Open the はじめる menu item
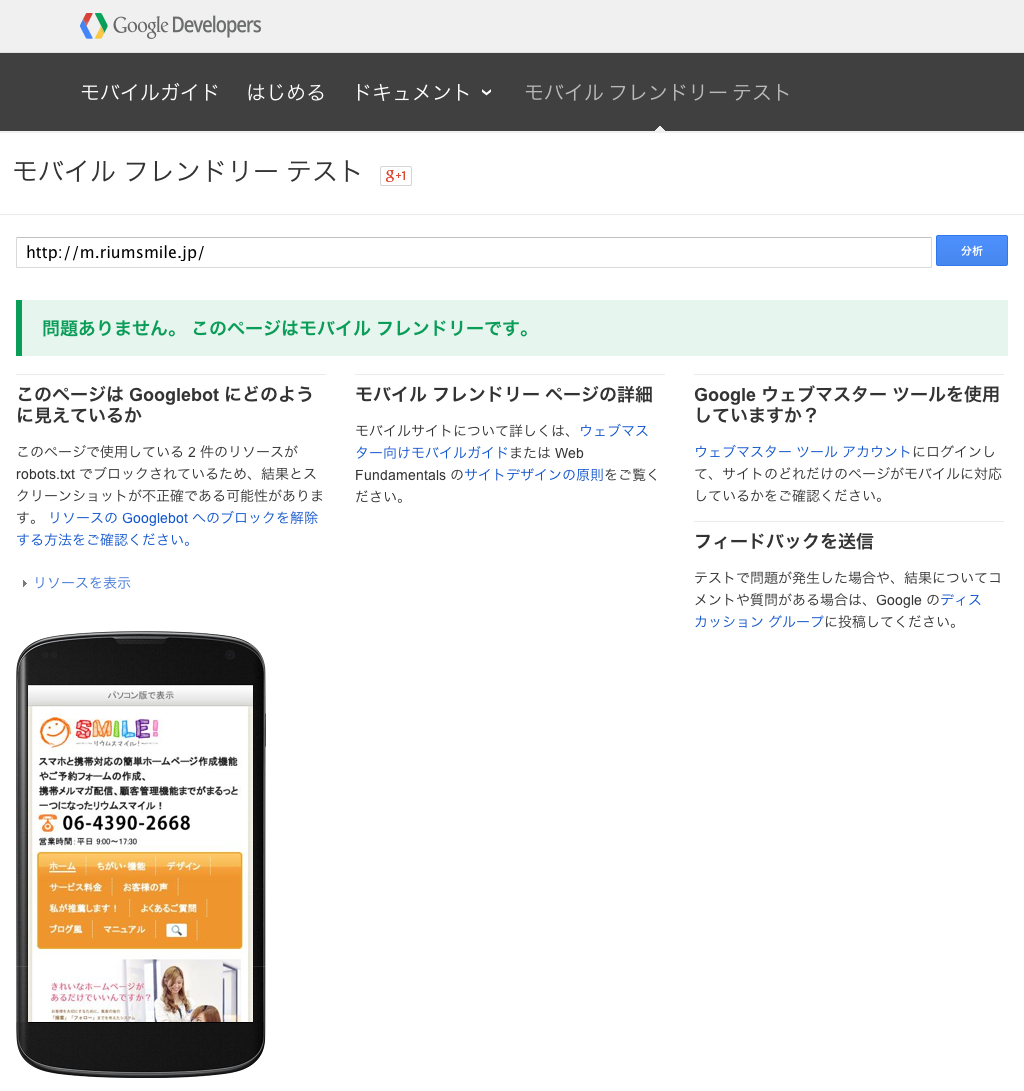The image size is (1024, 1091). pos(286,92)
